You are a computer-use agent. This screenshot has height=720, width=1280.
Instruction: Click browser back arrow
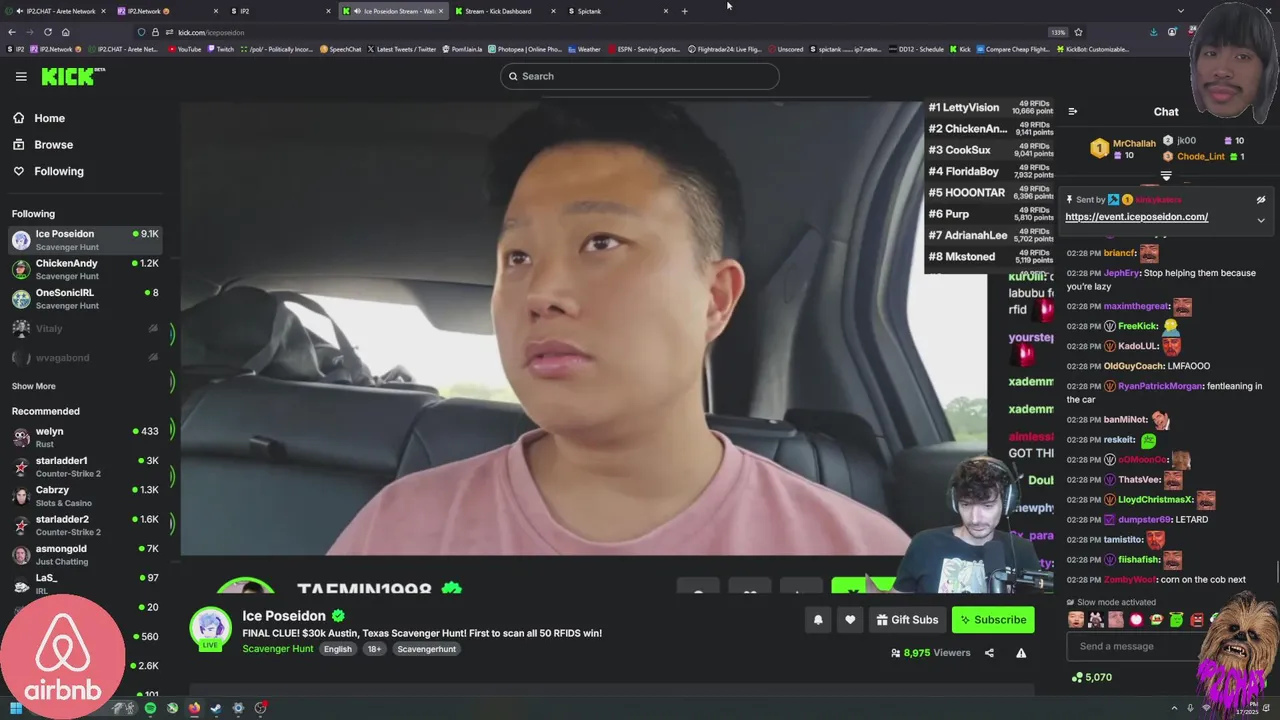point(13,32)
